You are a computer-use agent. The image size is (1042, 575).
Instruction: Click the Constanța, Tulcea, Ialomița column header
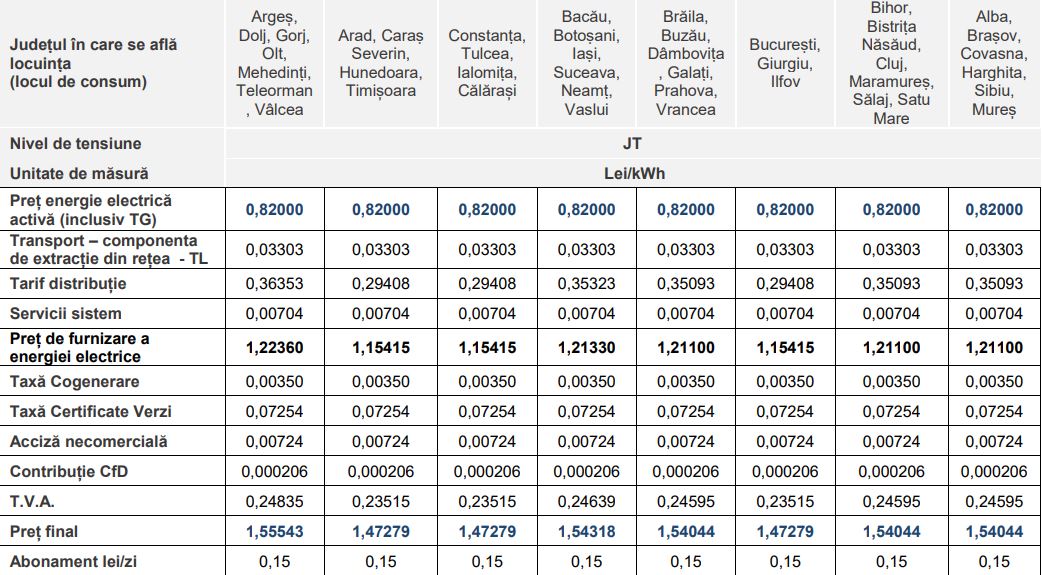coord(487,63)
